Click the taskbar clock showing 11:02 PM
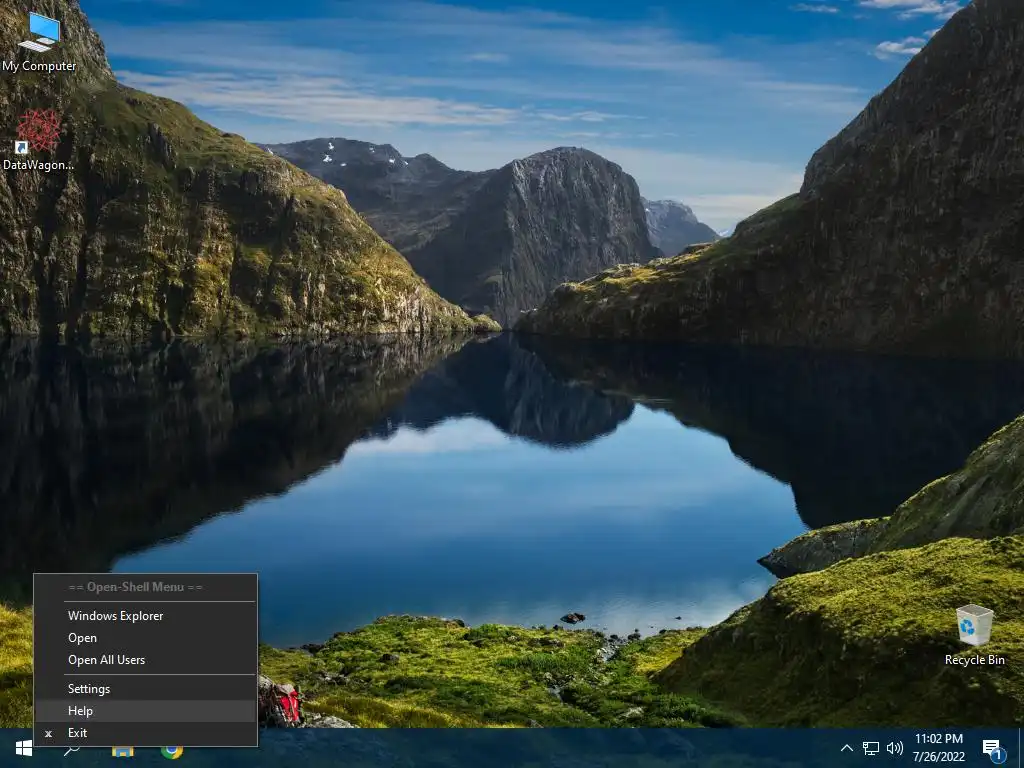Viewport: 1024px width, 768px height. pos(938,748)
